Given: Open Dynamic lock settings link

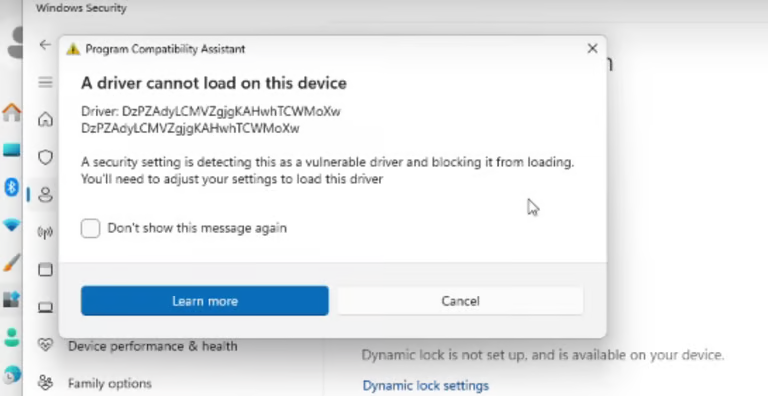Looking at the screenshot, I should 426,386.
